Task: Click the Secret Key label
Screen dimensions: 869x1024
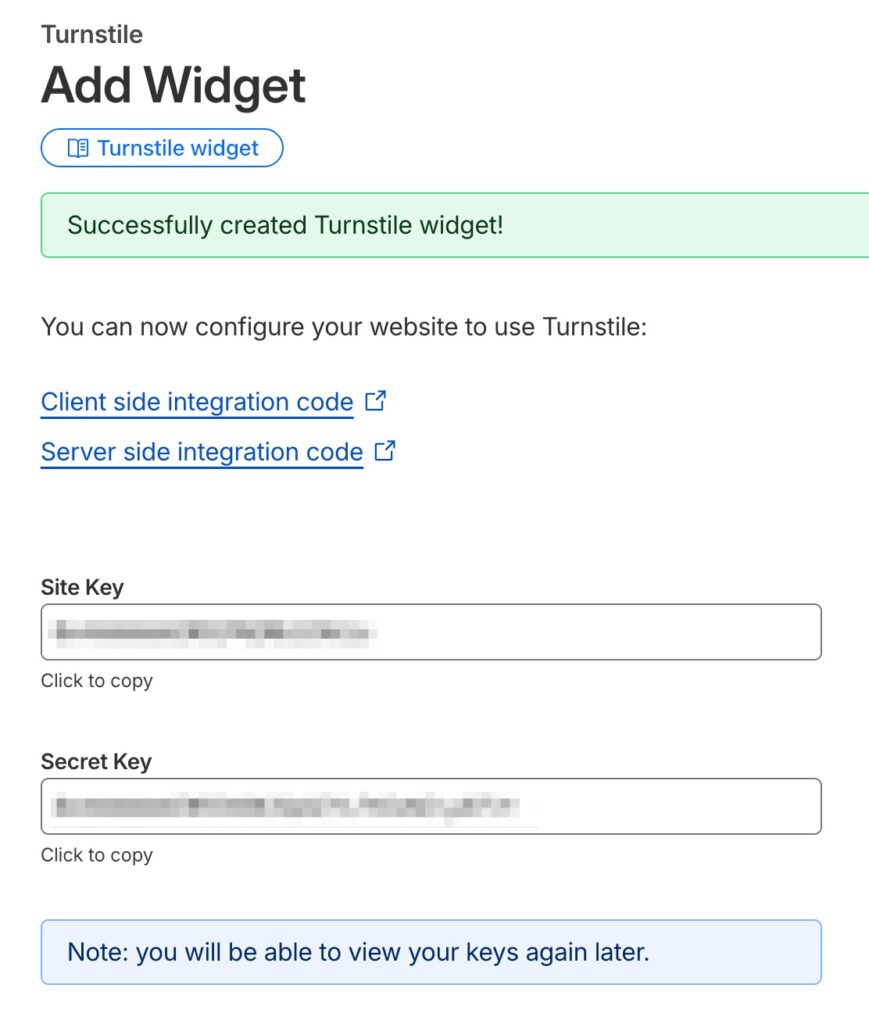Action: tap(96, 761)
